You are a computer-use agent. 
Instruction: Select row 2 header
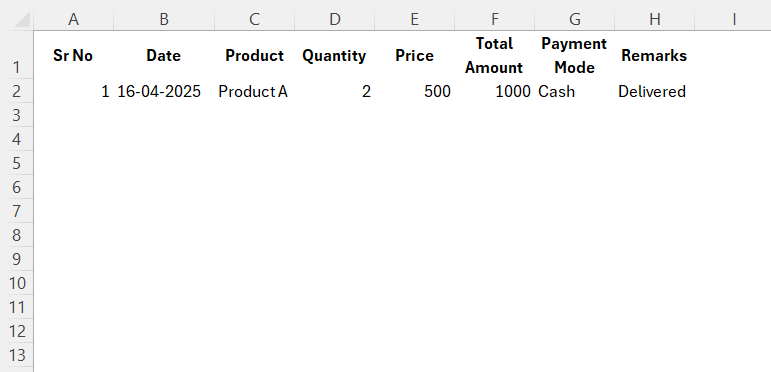pos(17,91)
